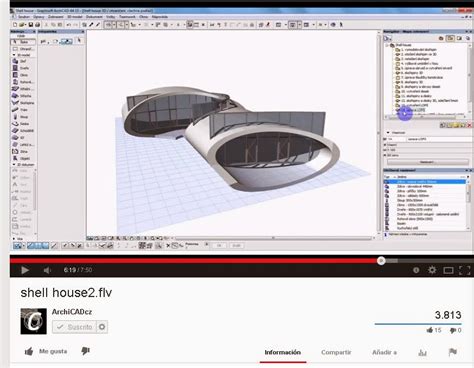Select the Arrow (Šipka) tool in the toolbox
Image resolution: width=474 pixels, height=368 pixels.
[23, 42]
